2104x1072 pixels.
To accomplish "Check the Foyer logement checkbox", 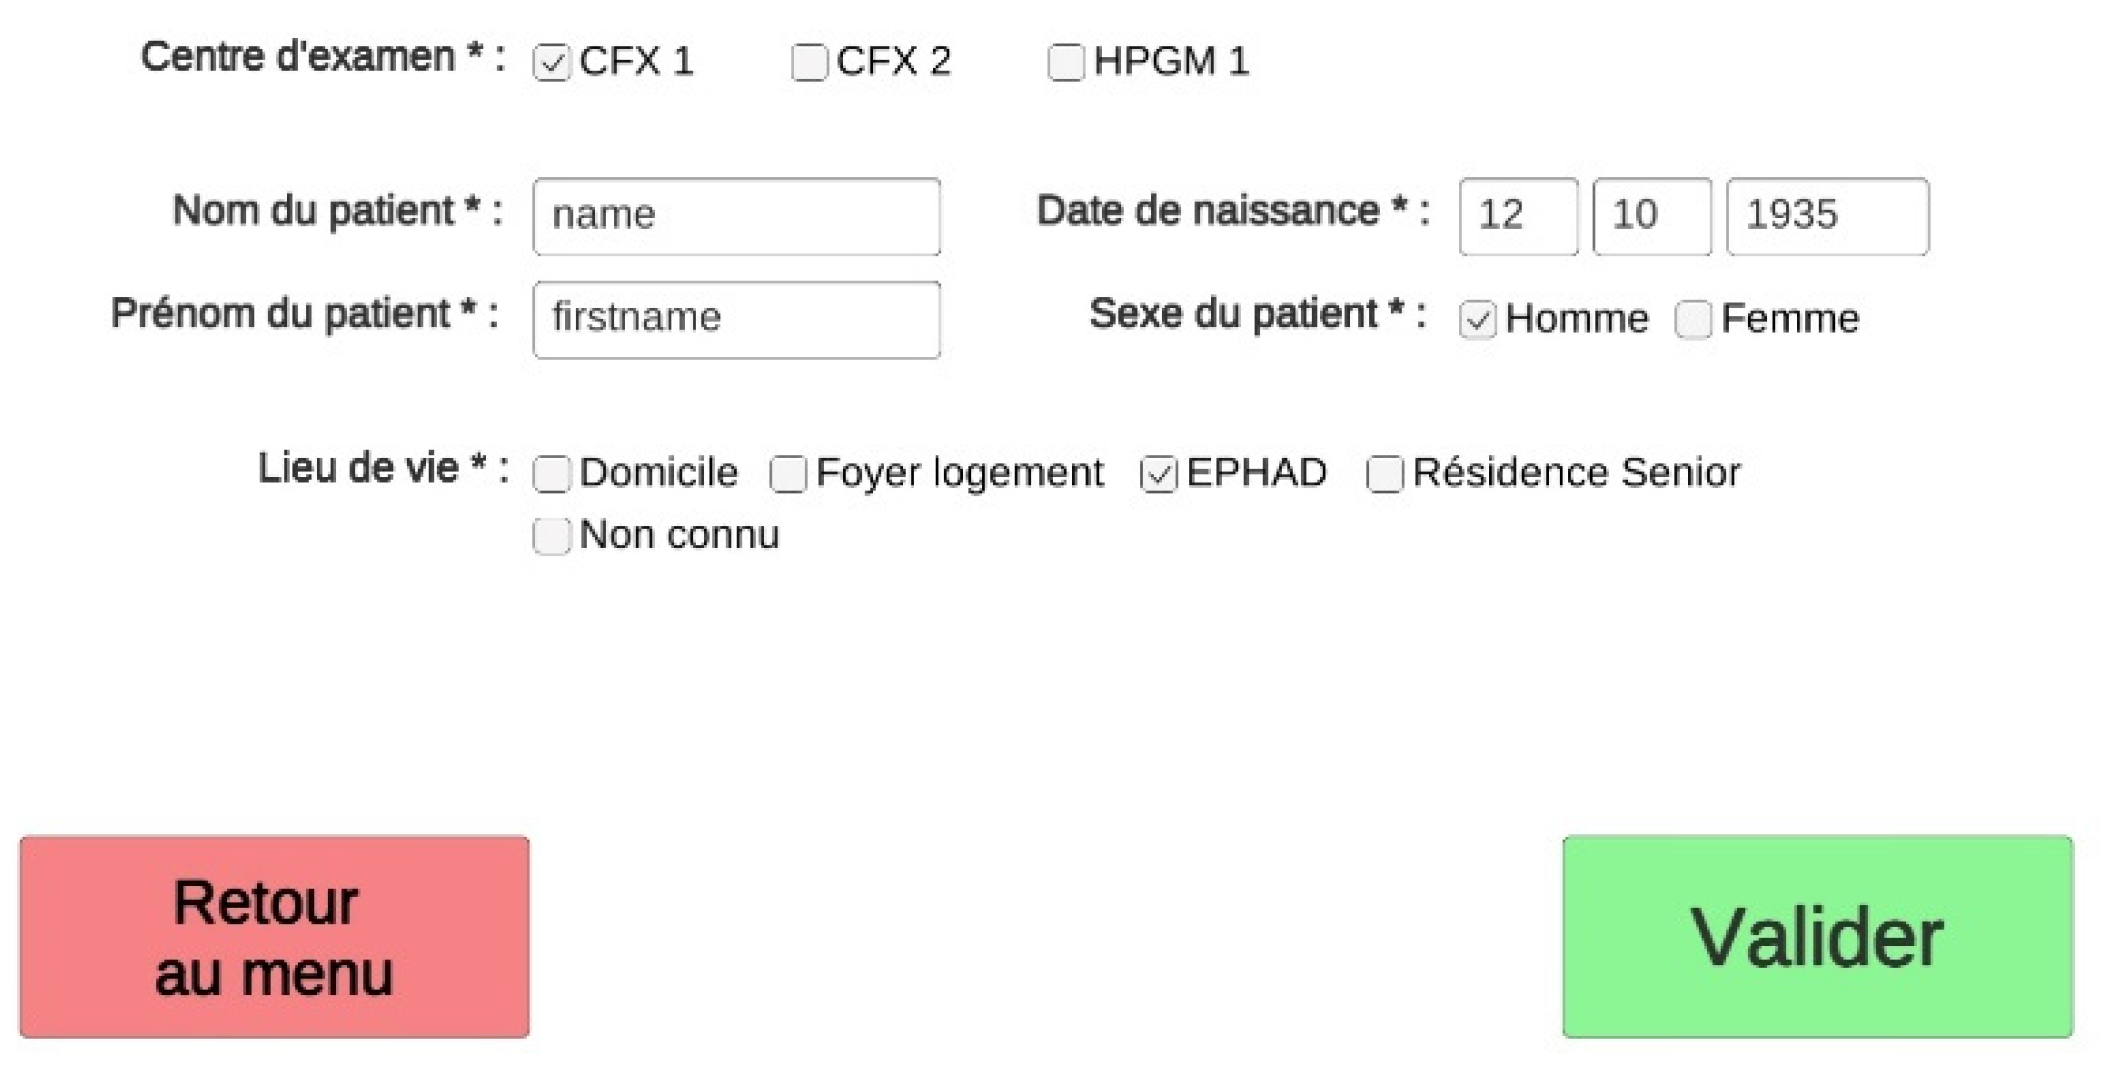I will click(788, 473).
